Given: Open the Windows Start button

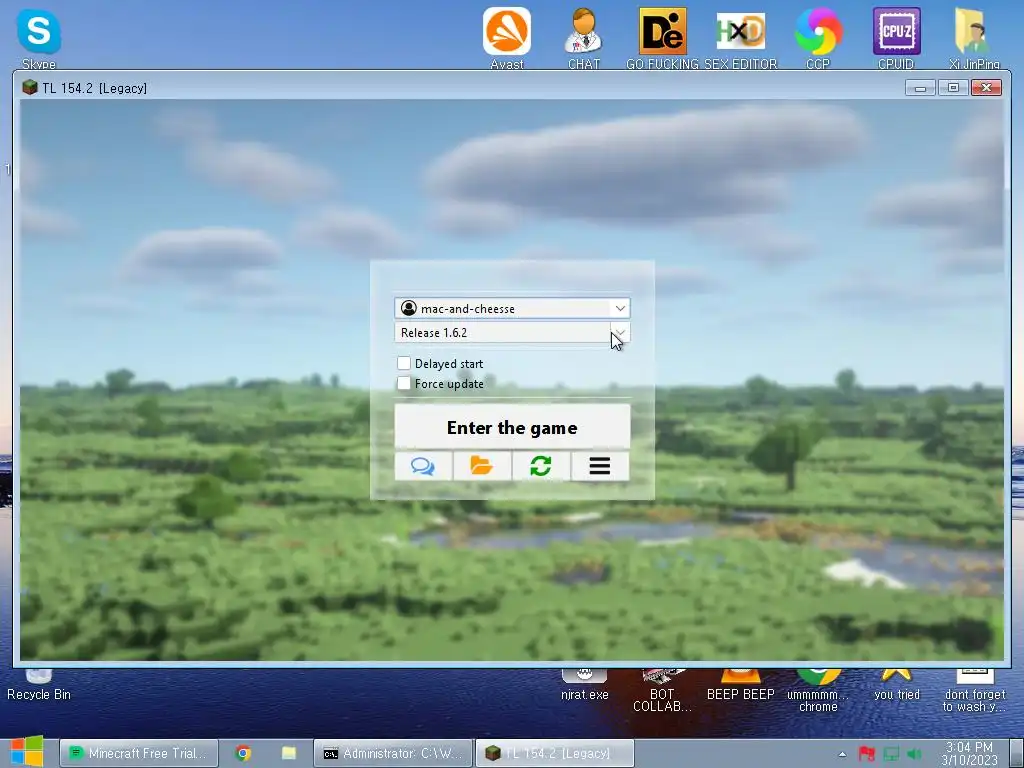Looking at the screenshot, I should (x=26, y=752).
